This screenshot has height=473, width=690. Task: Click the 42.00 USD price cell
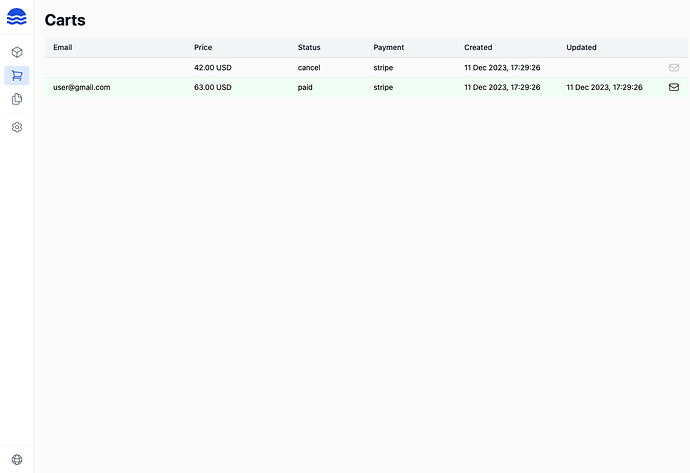[213, 67]
